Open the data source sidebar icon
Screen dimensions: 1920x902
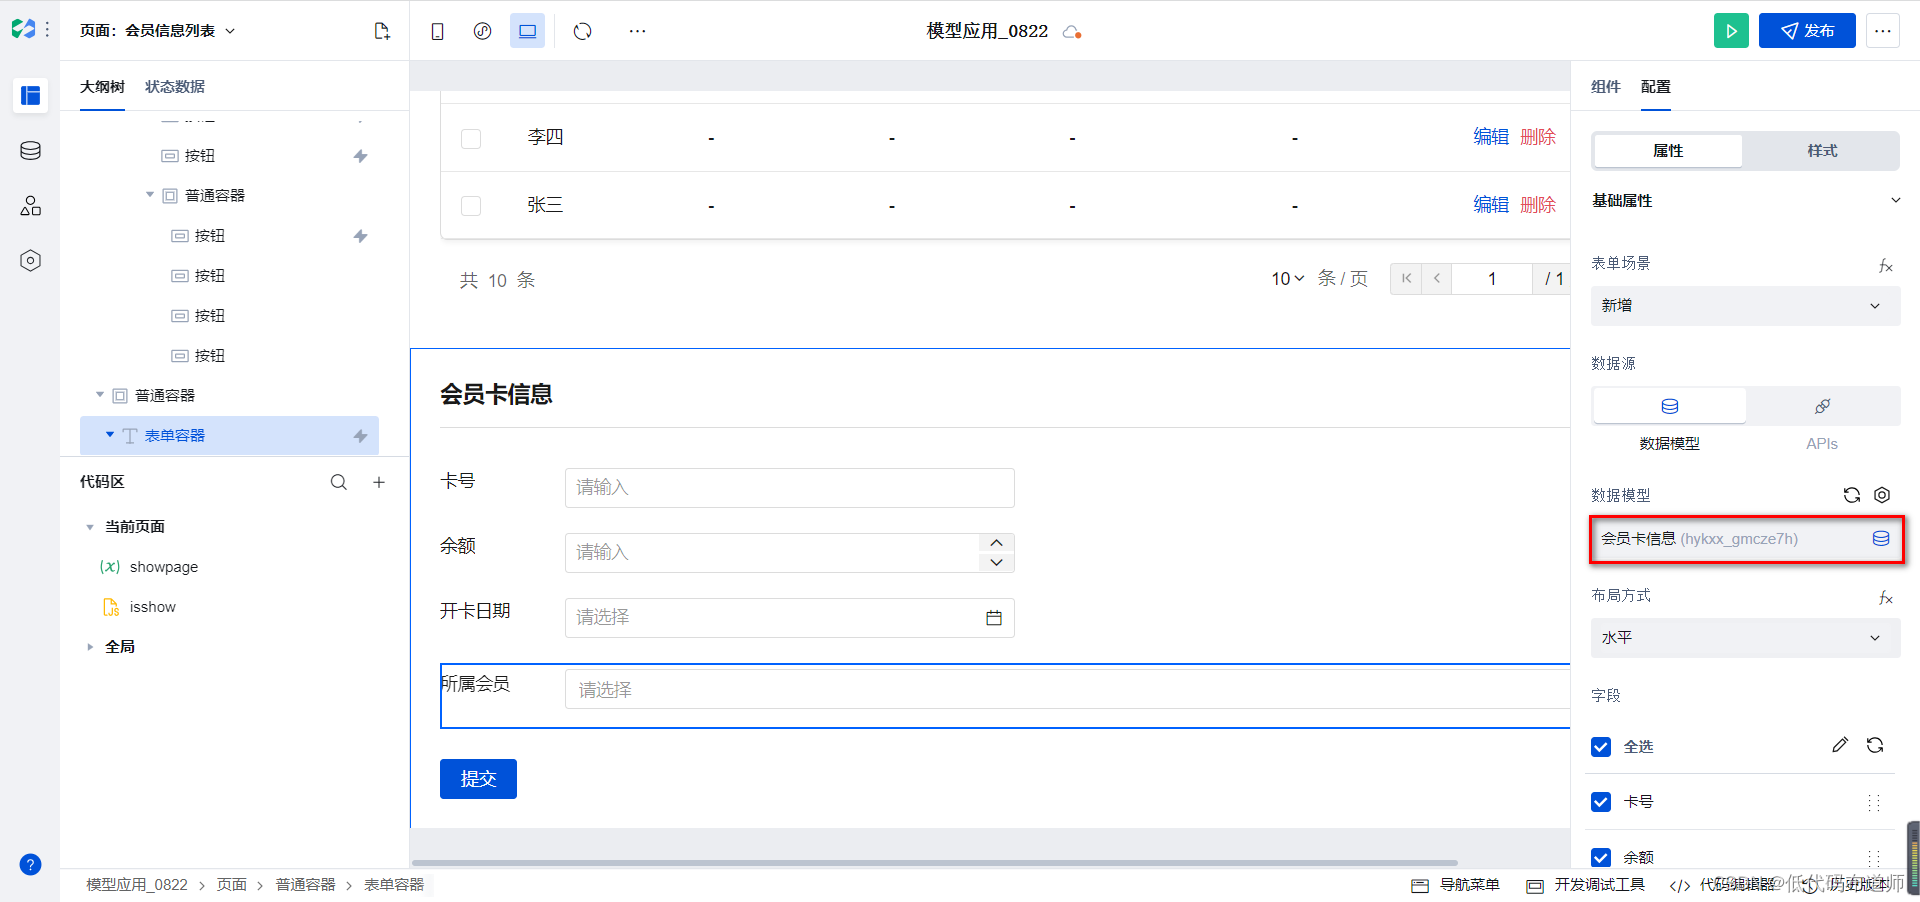(30, 151)
